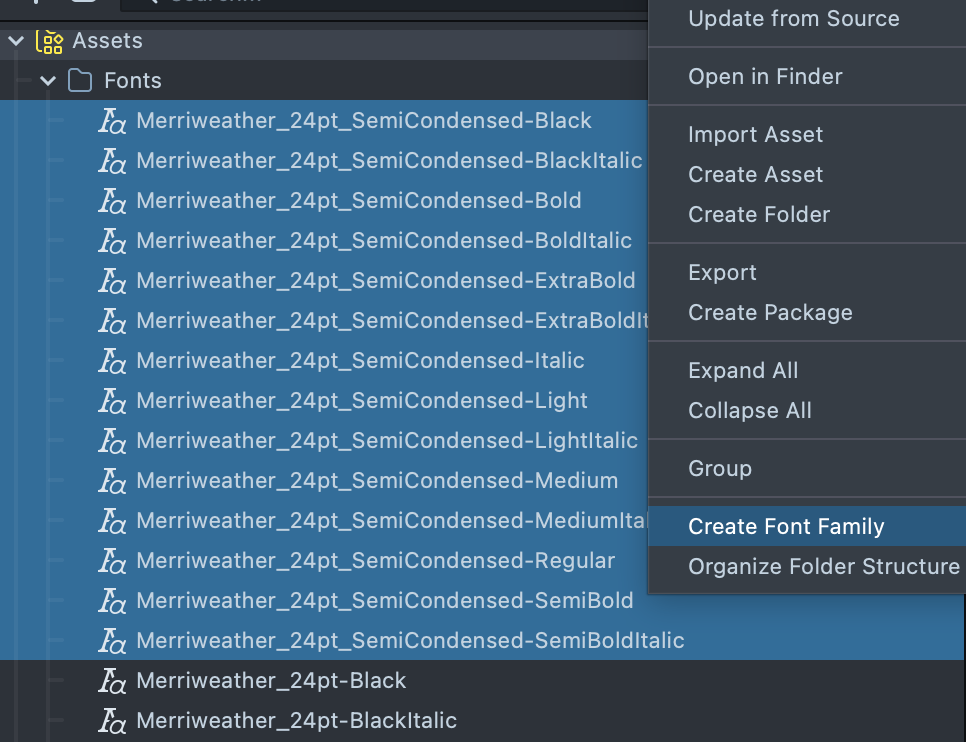
Task: Click font icon beside SemiCondensed-Bold asset
Action: (x=112, y=201)
